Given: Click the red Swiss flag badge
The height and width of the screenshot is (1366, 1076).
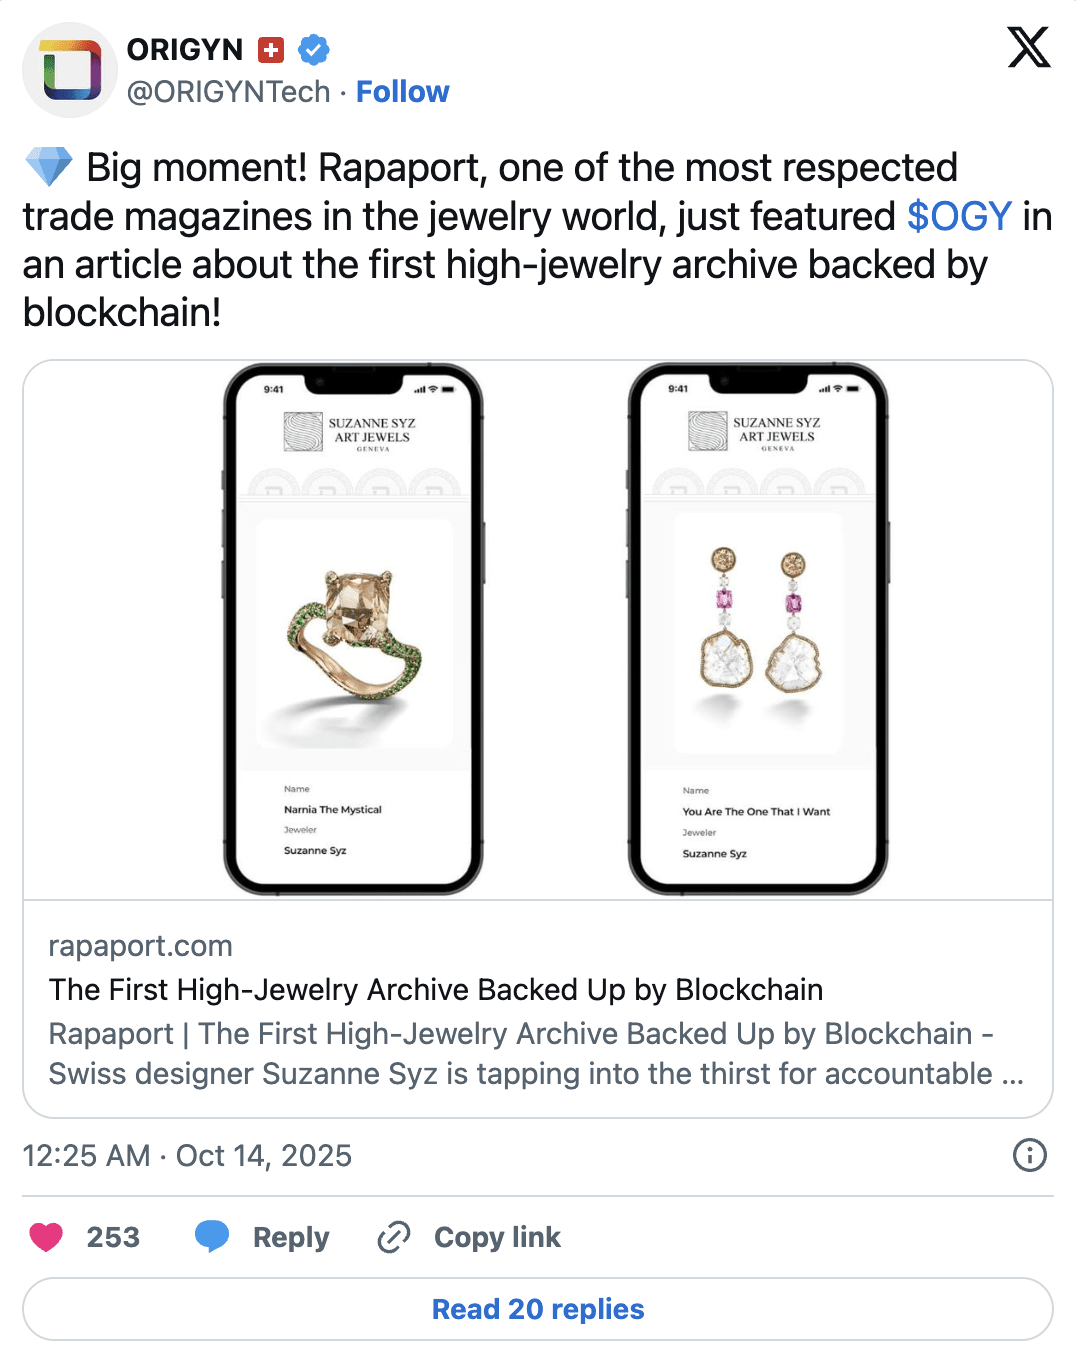Looking at the screenshot, I should click(271, 49).
